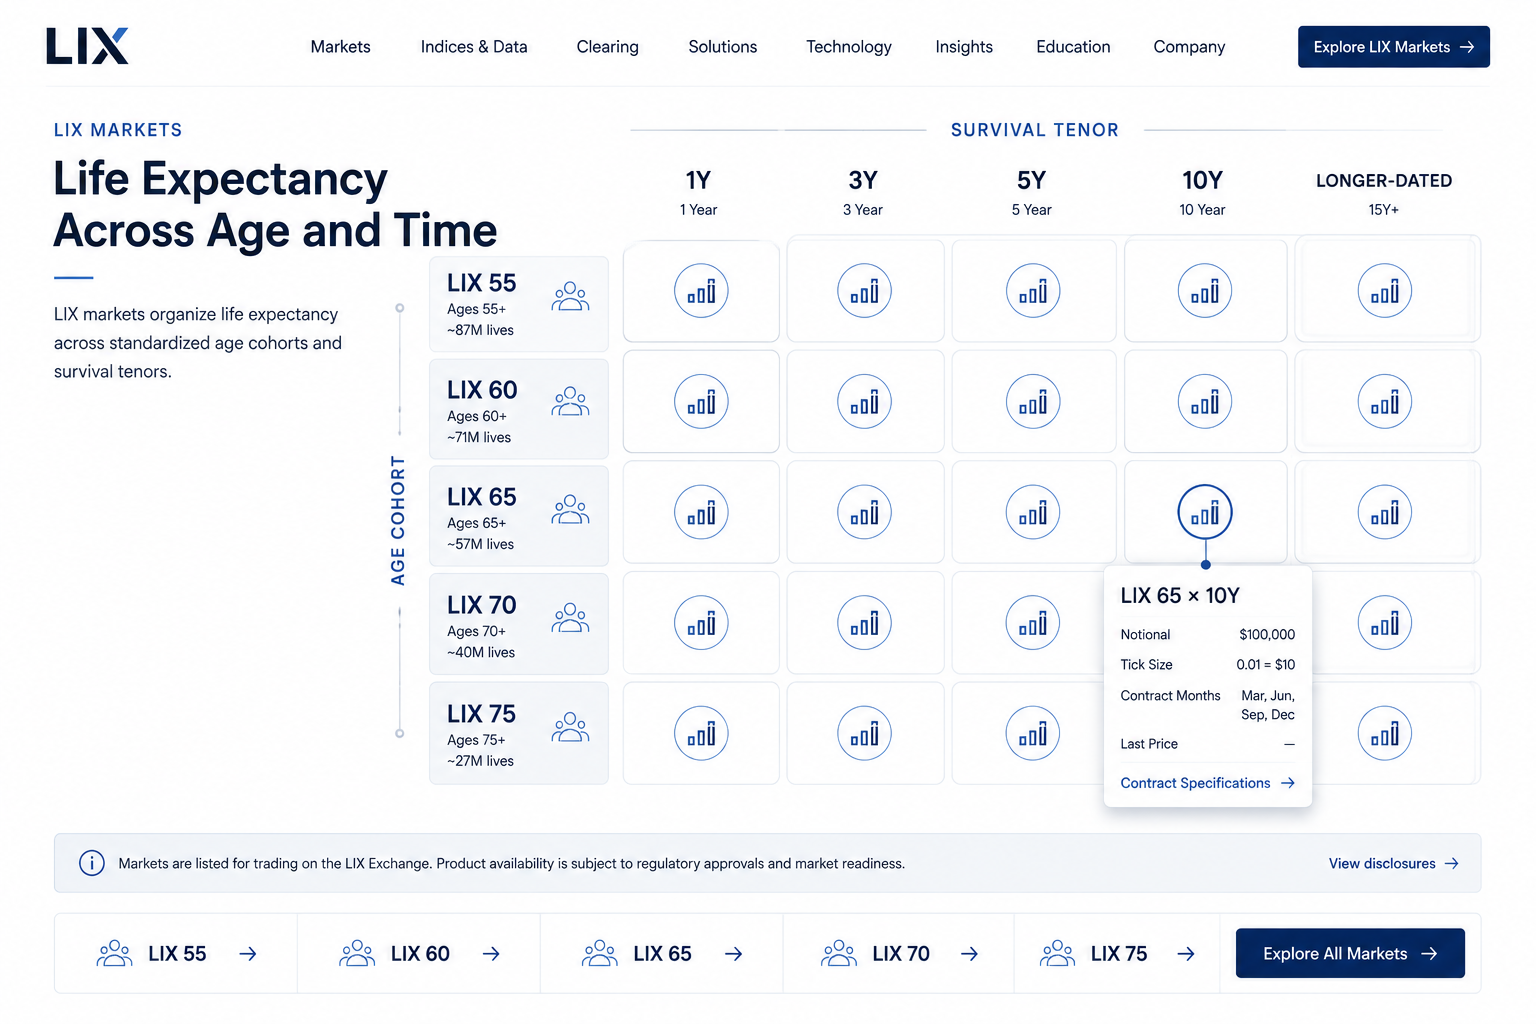Click the people icon on the LIX 75 cohort card
This screenshot has width=1536, height=1024.
coord(570,726)
